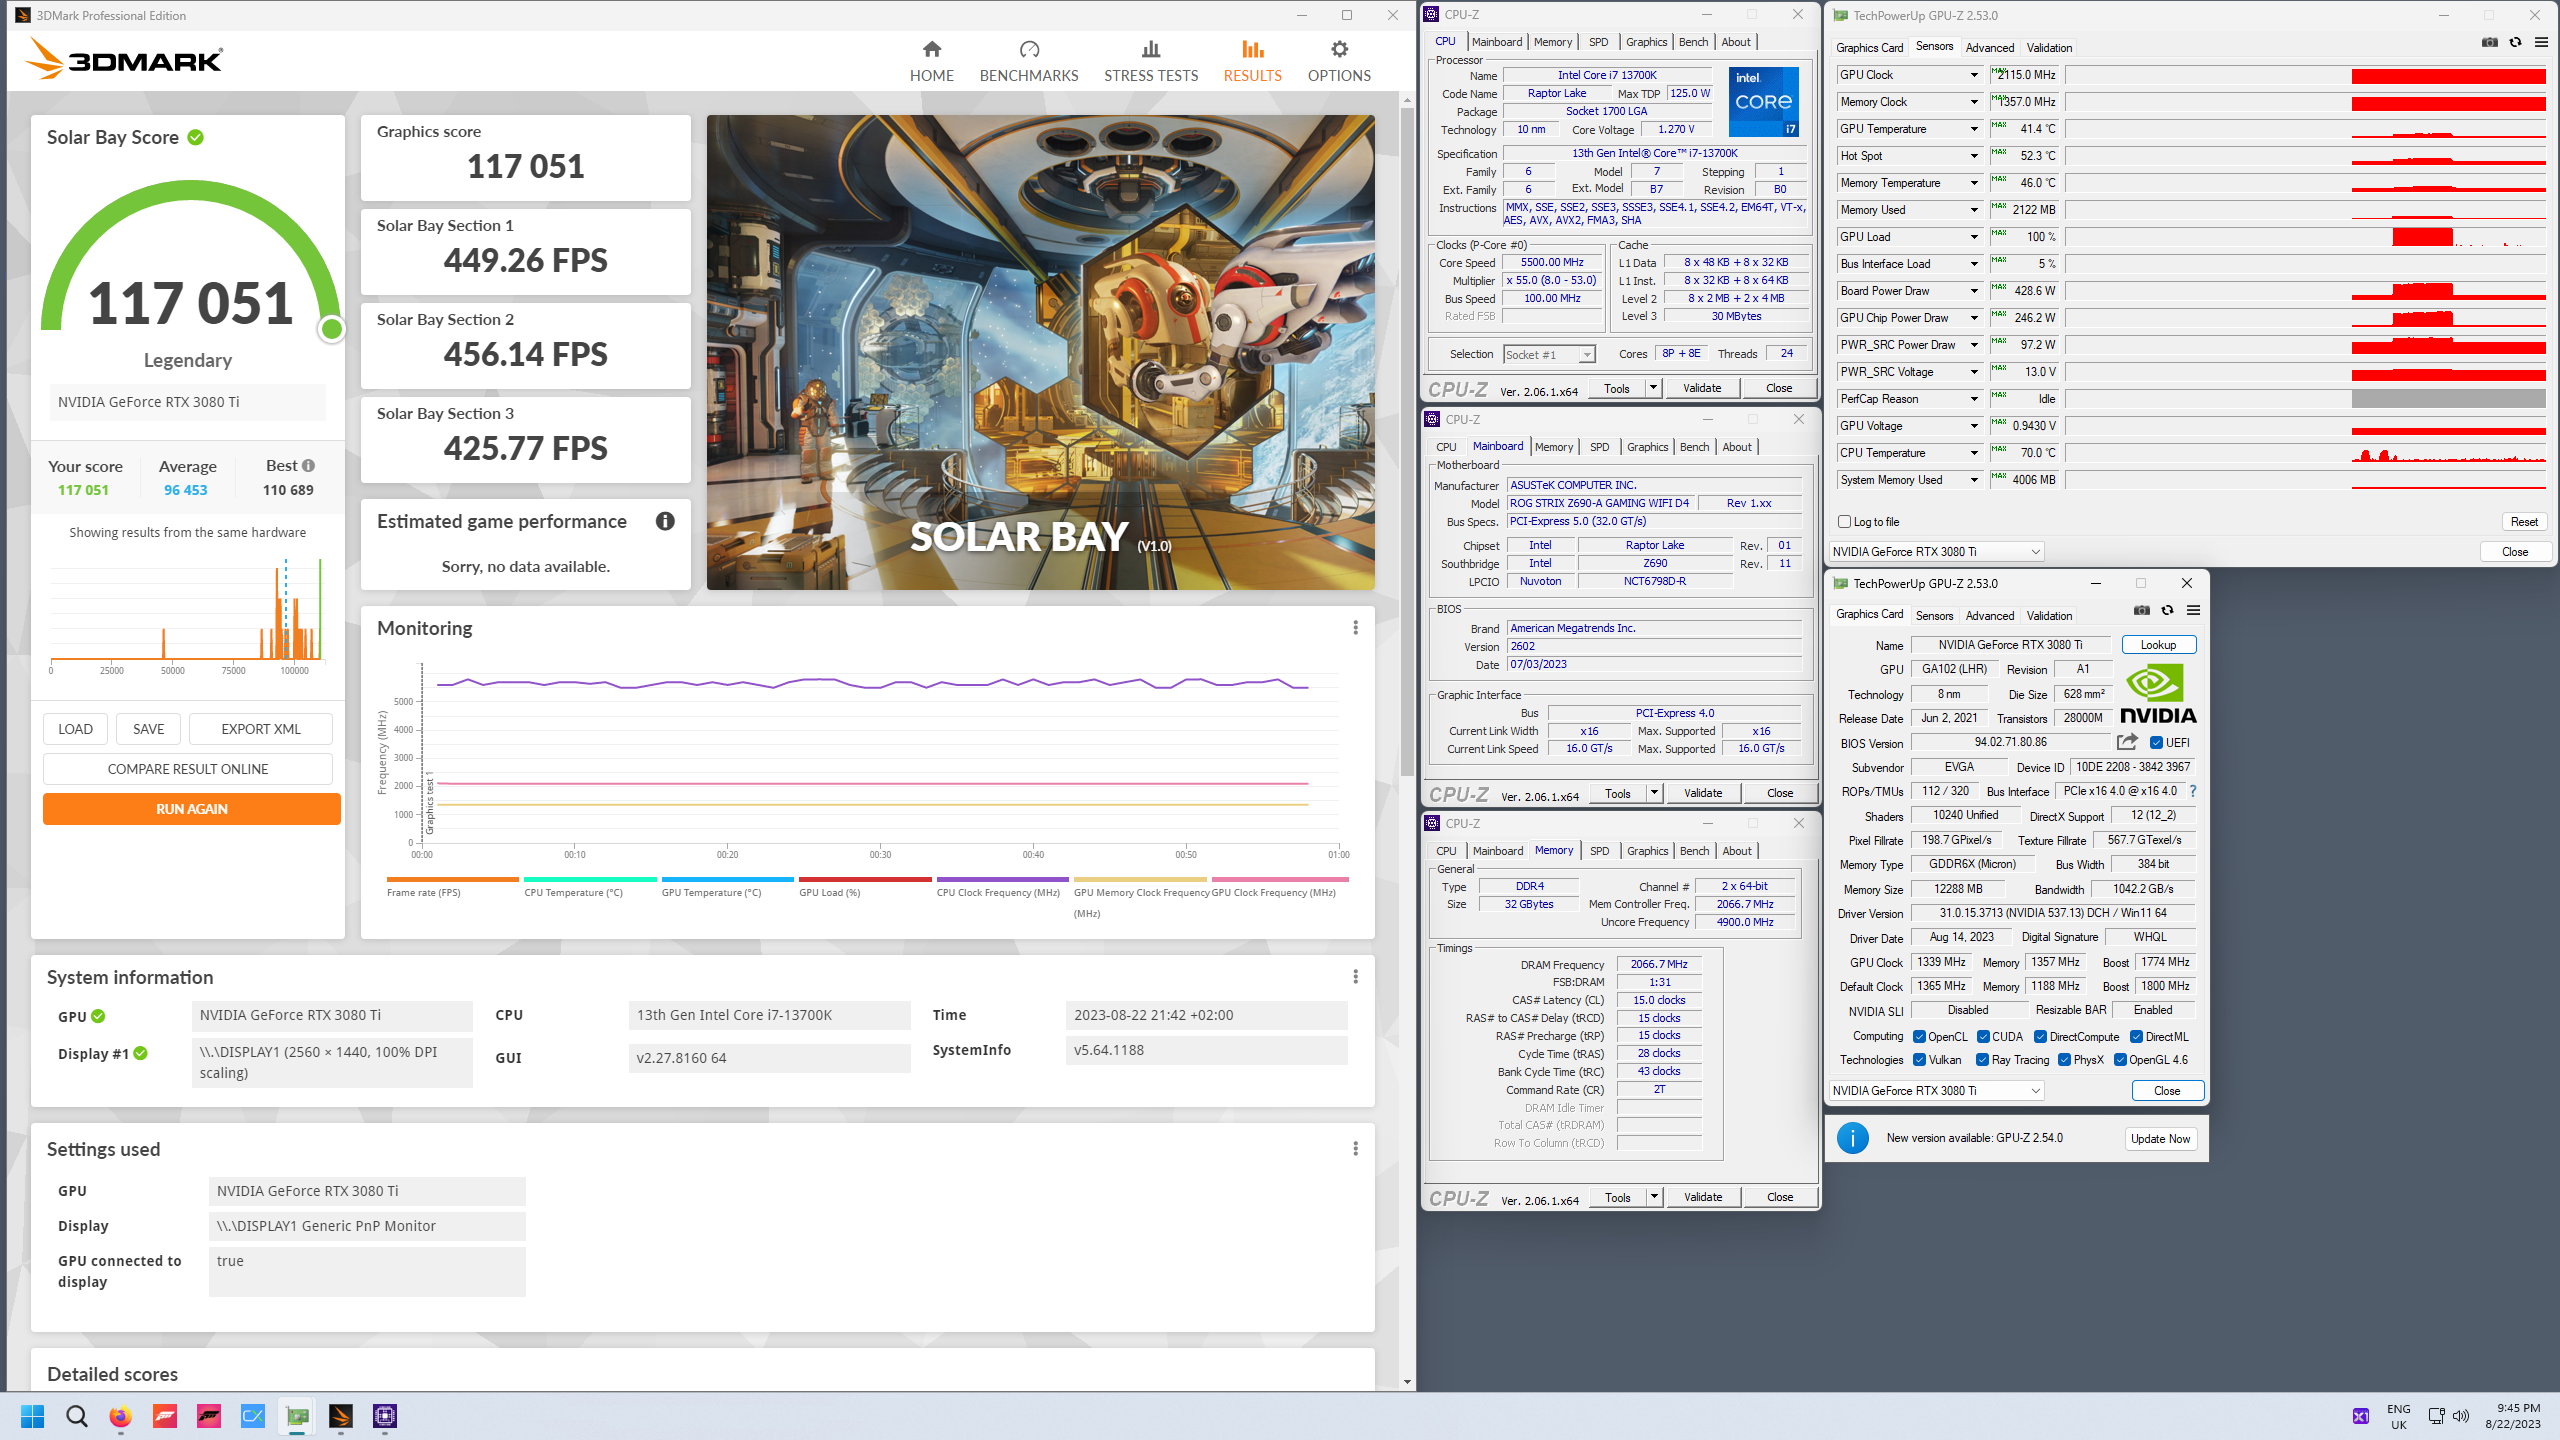Screen dimensions: 2560x1440
Task: Toggle the DirectML checkbox
Action: pyautogui.click(x=2136, y=1037)
